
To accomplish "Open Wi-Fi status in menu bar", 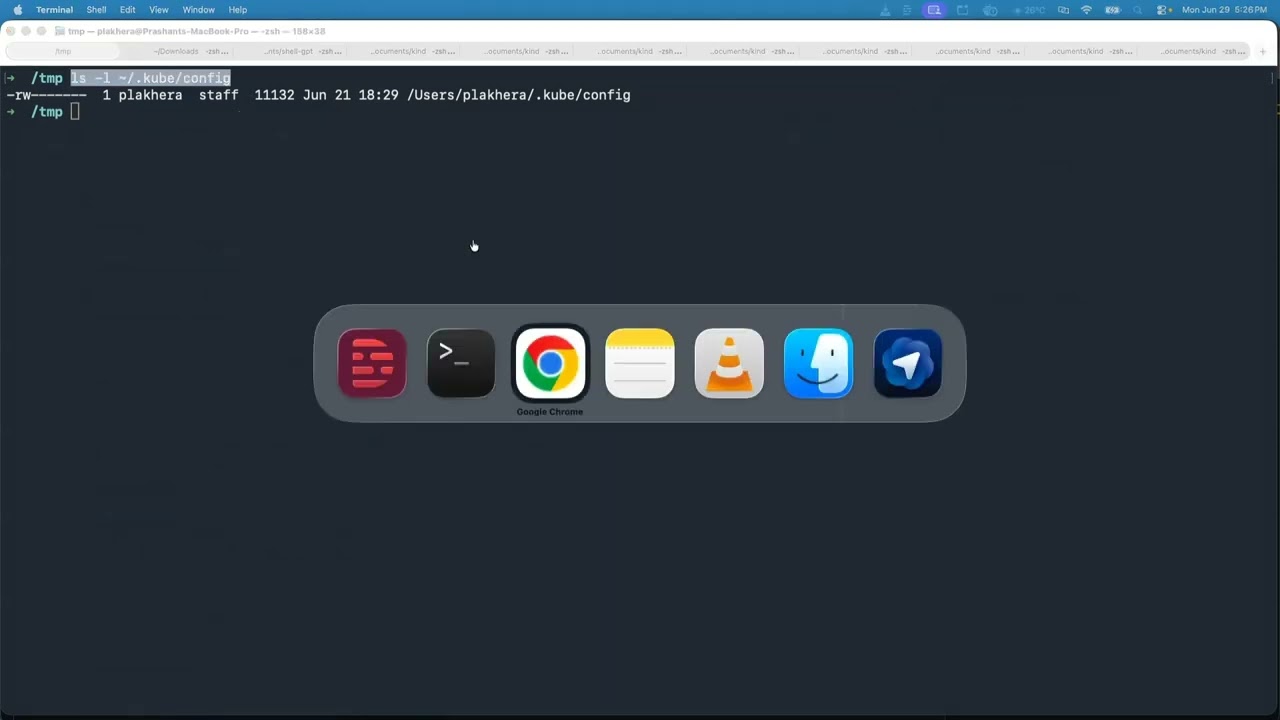I will 1086,10.
